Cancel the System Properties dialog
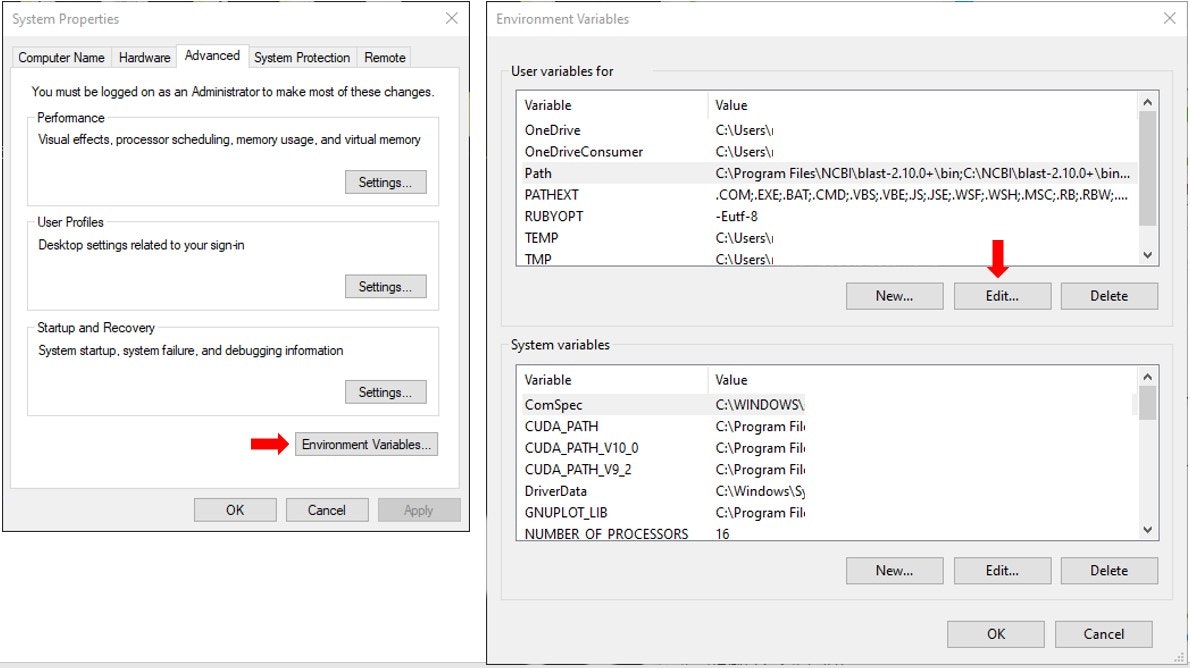The image size is (1190, 668). (327, 510)
